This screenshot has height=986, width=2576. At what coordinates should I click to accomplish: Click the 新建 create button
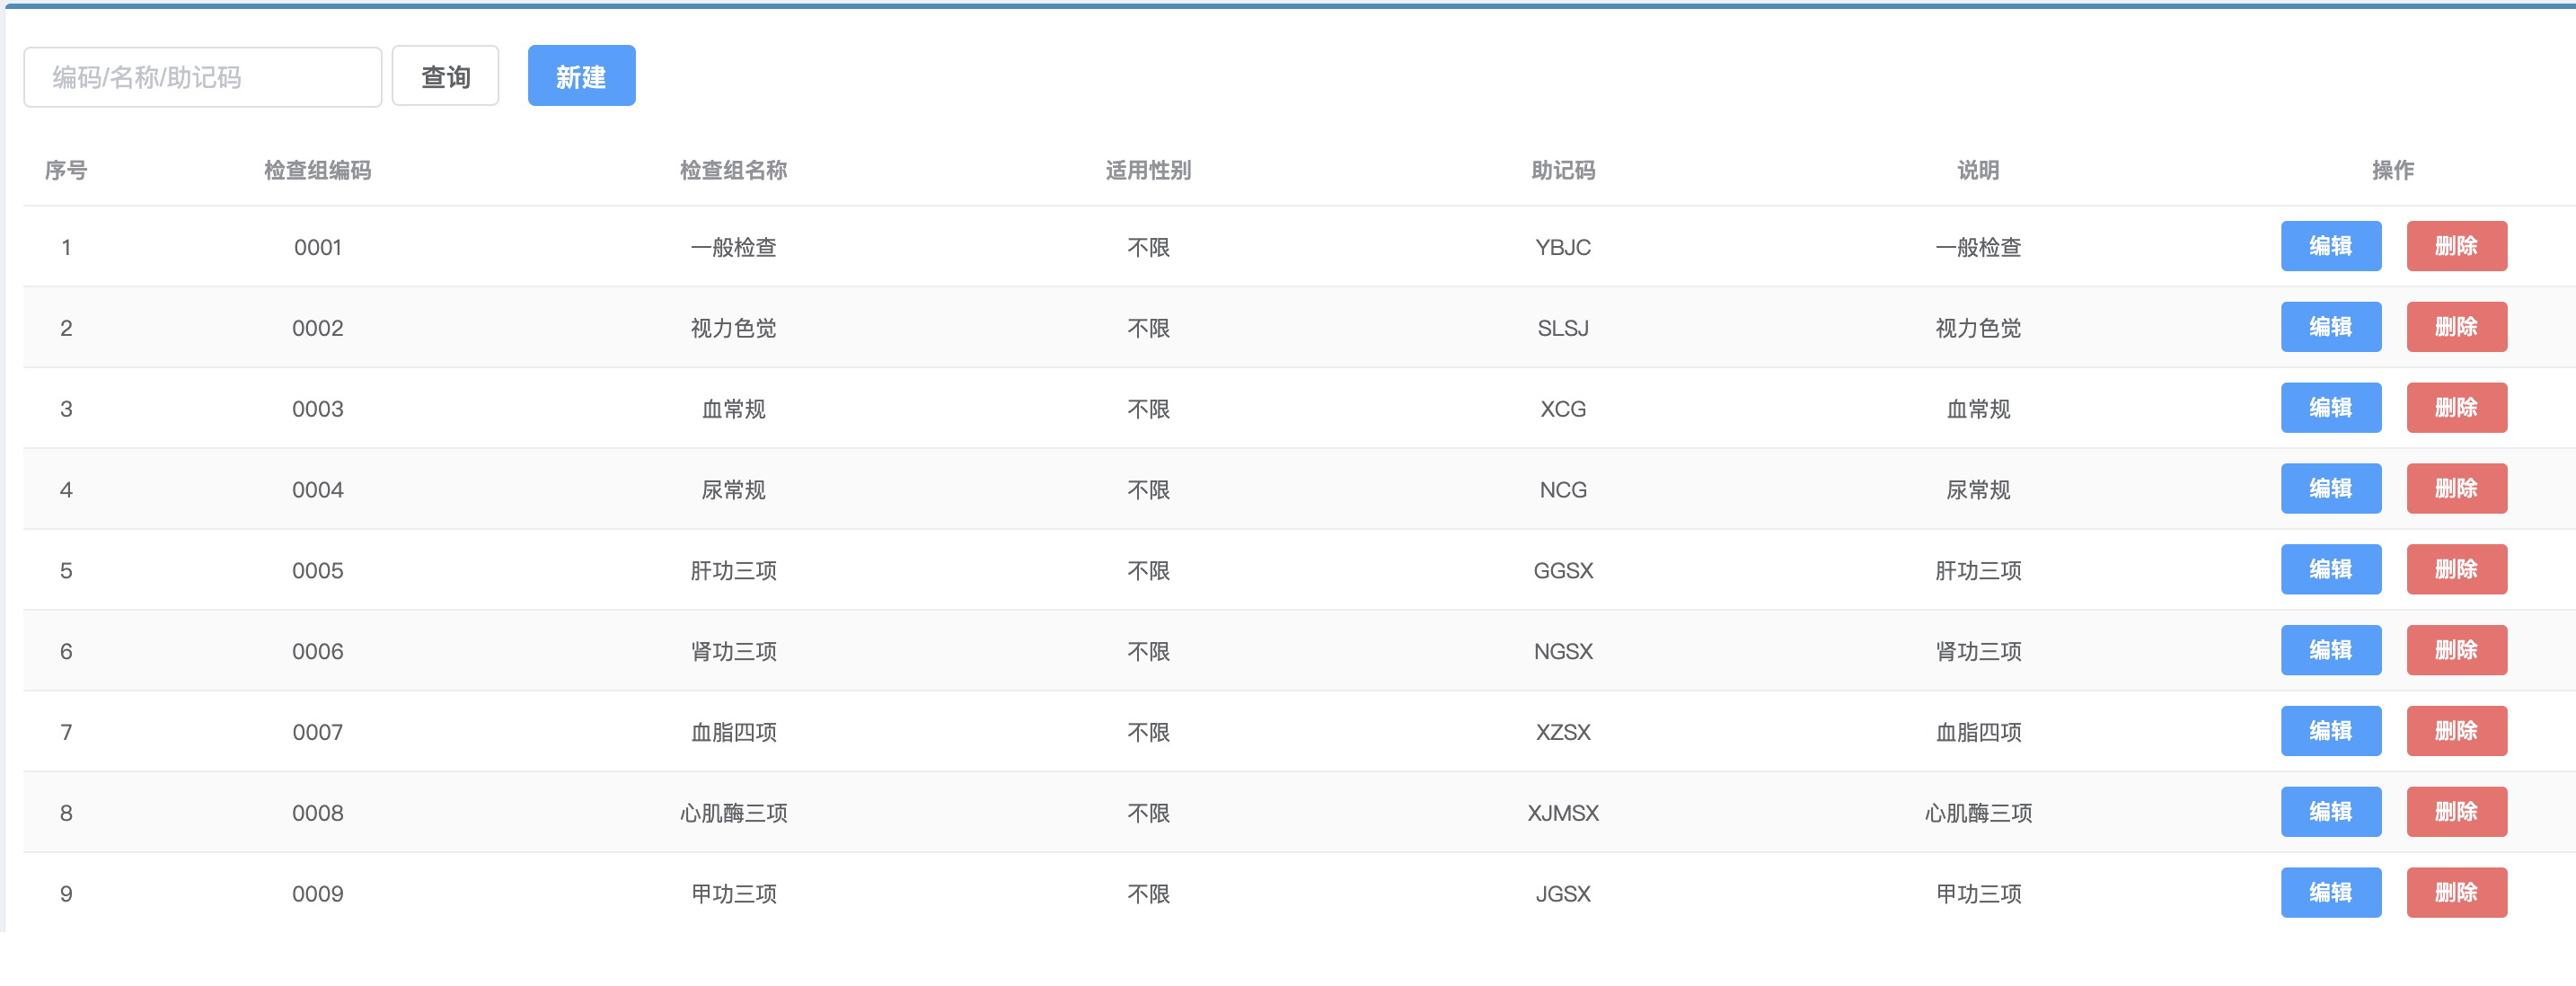[x=581, y=76]
